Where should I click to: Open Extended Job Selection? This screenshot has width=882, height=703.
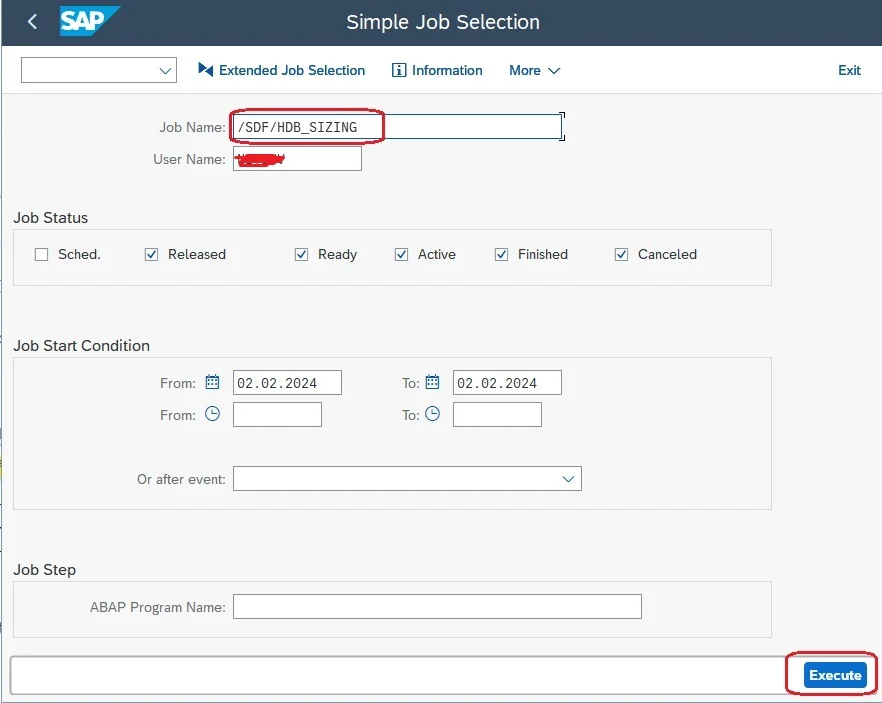pos(281,70)
